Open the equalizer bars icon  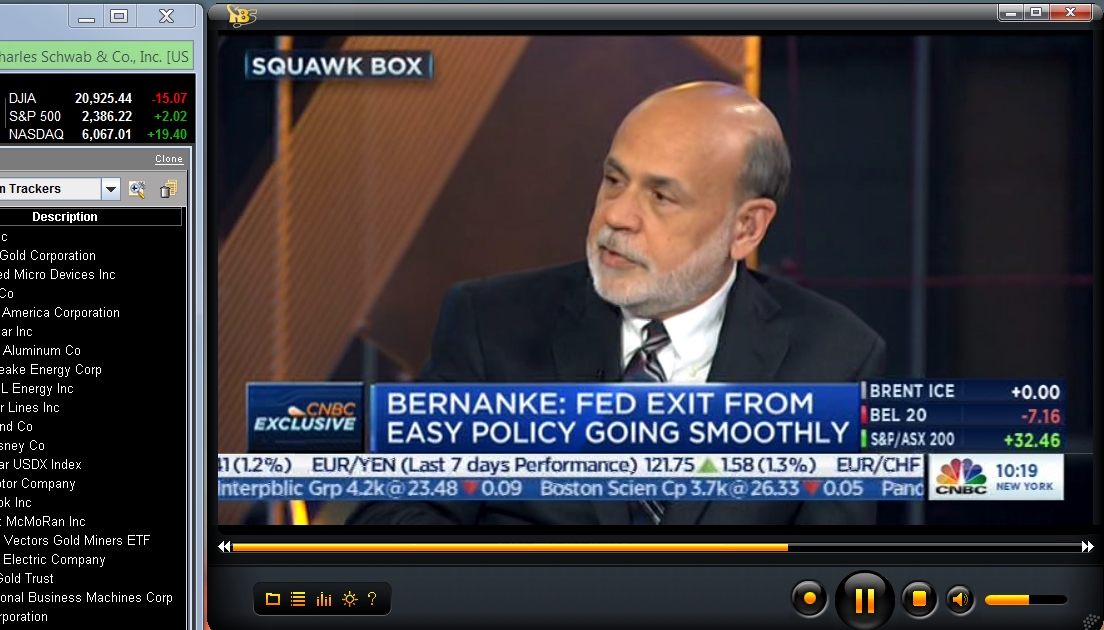point(324,599)
